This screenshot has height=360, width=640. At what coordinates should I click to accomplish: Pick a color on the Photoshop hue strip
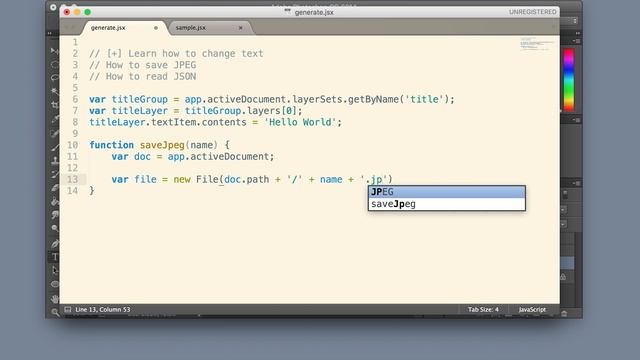569,80
